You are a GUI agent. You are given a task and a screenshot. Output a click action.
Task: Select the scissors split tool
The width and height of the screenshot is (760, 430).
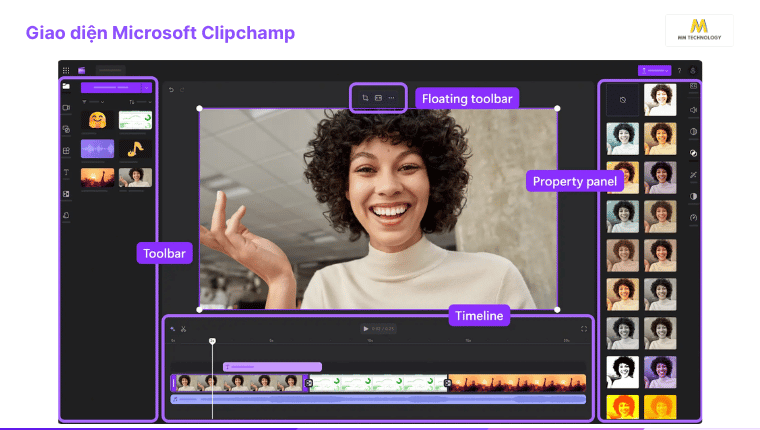[184, 329]
